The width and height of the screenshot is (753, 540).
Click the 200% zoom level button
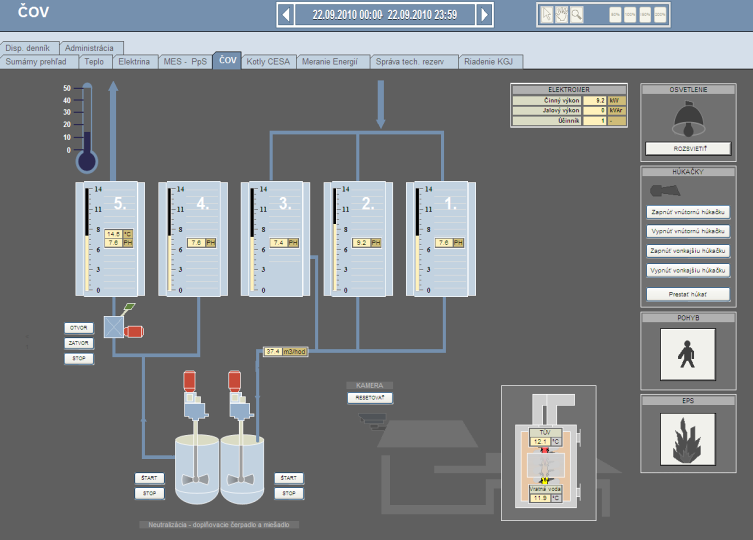pos(660,14)
